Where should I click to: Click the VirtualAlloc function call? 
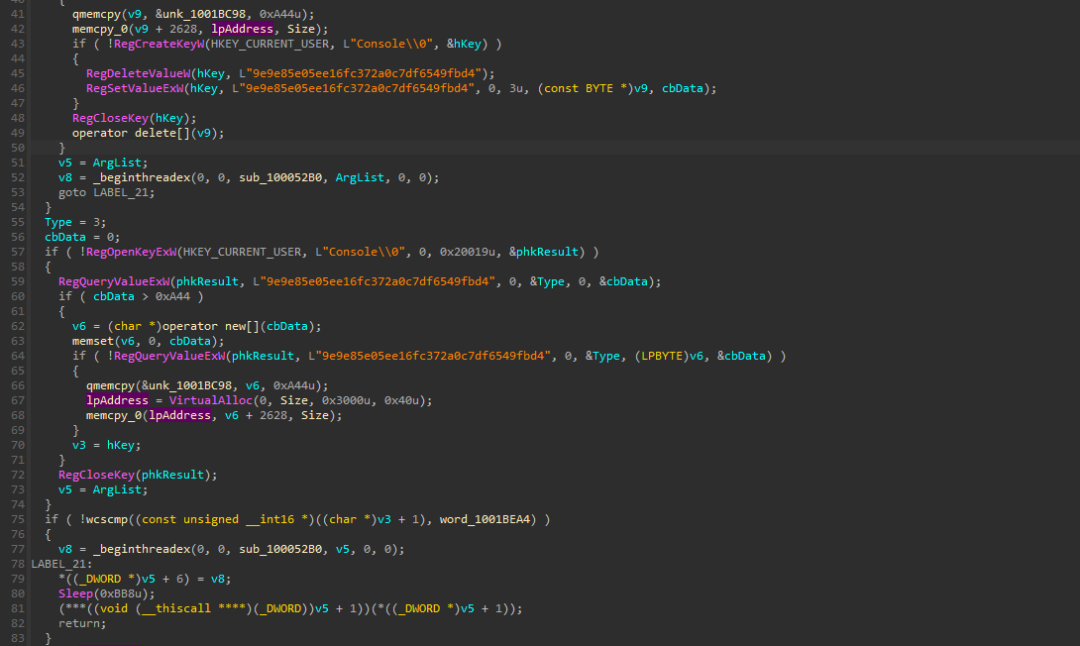pos(211,401)
